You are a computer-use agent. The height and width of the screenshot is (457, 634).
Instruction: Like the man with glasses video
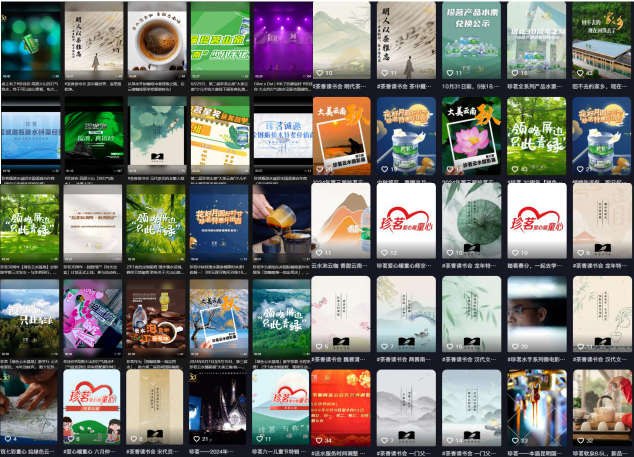tap(515, 347)
